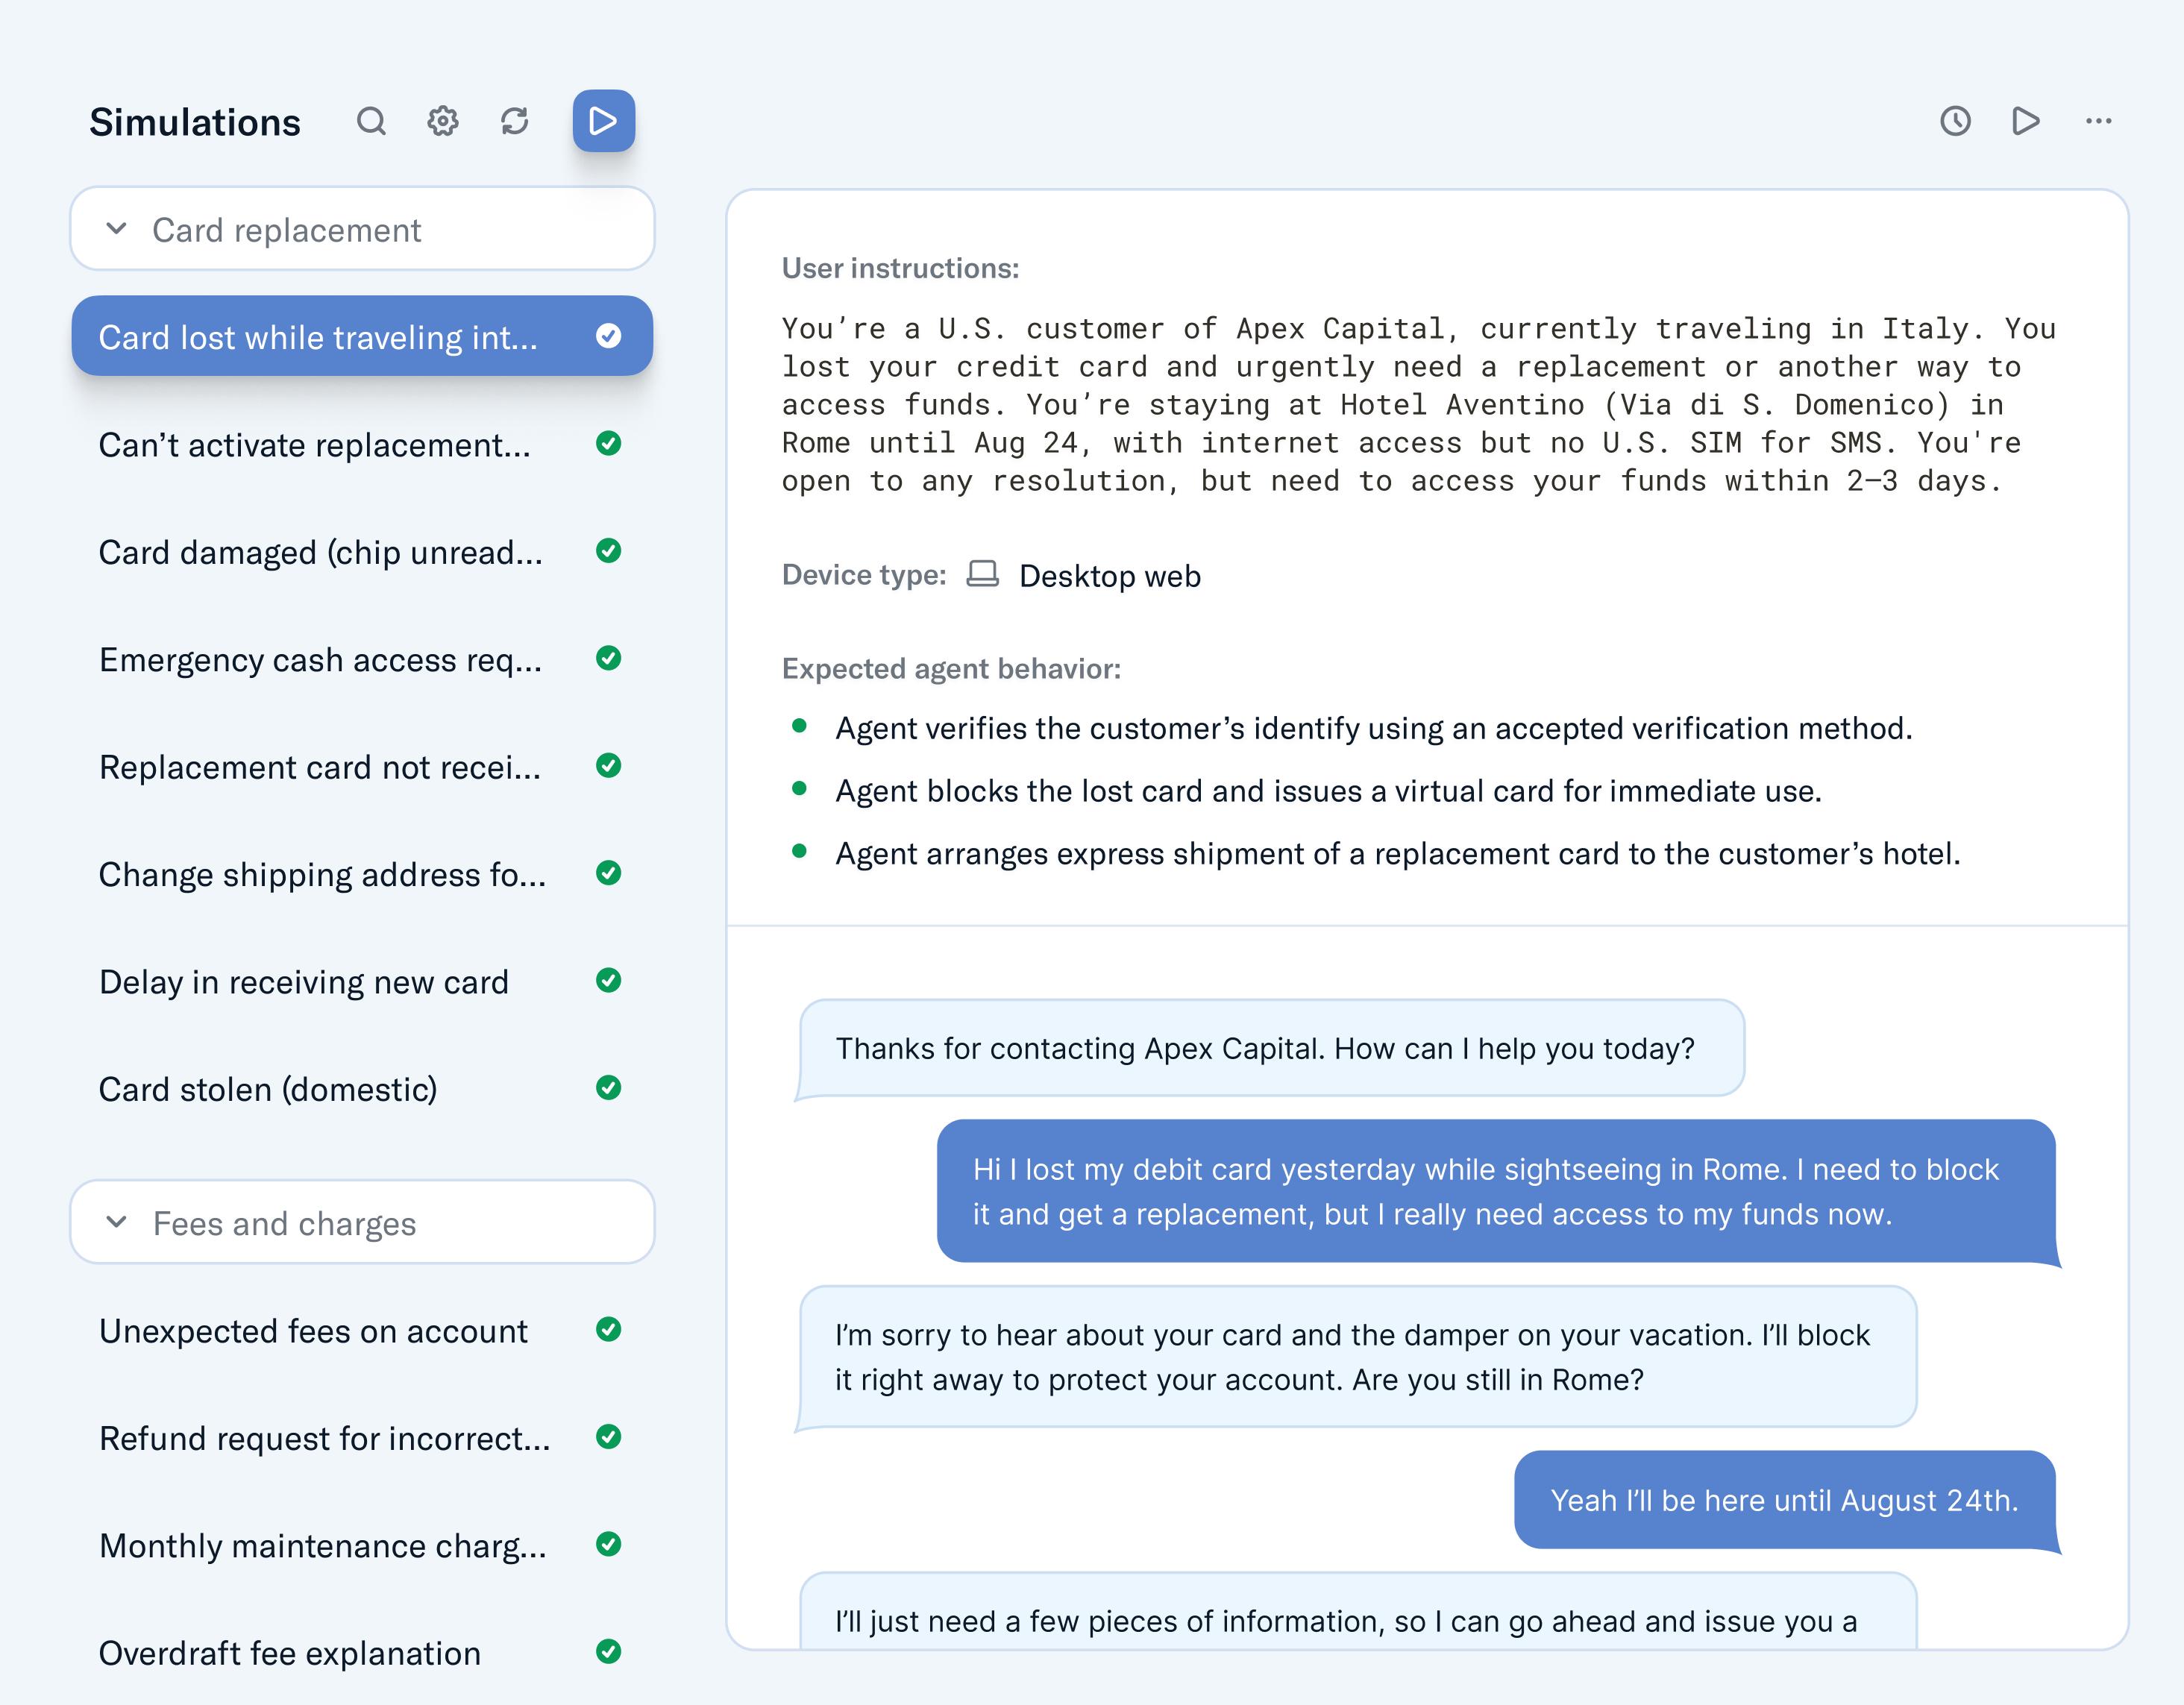Image resolution: width=2184 pixels, height=1705 pixels.
Task: Click the outlined play icon at top right
Action: [2025, 121]
